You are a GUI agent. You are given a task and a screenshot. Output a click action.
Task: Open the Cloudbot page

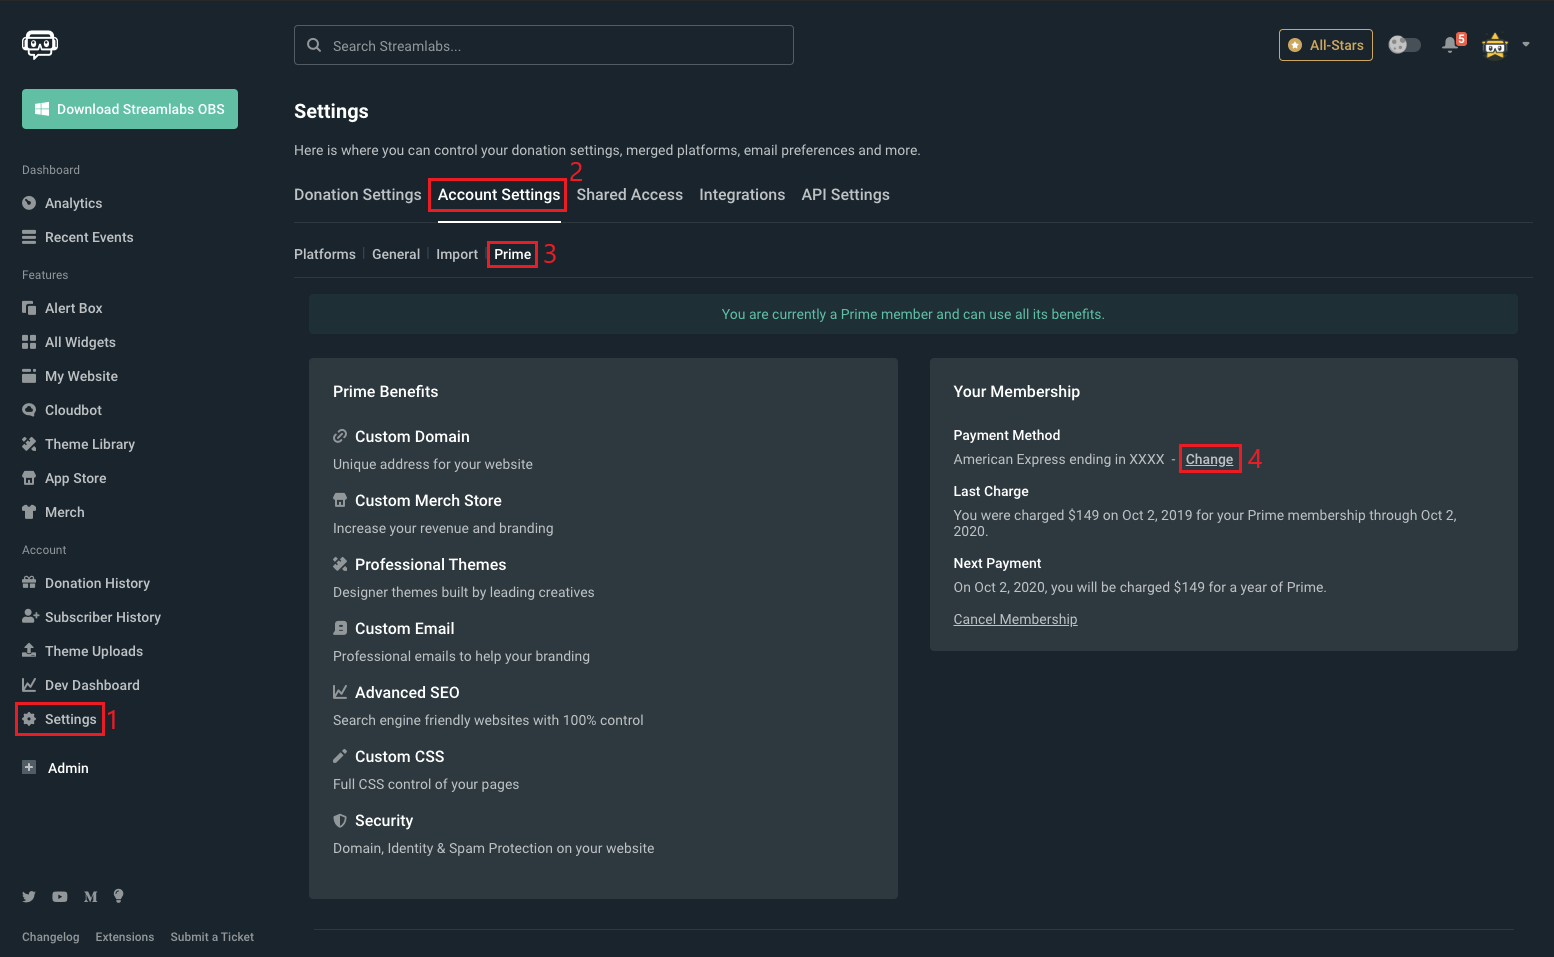(x=62, y=410)
